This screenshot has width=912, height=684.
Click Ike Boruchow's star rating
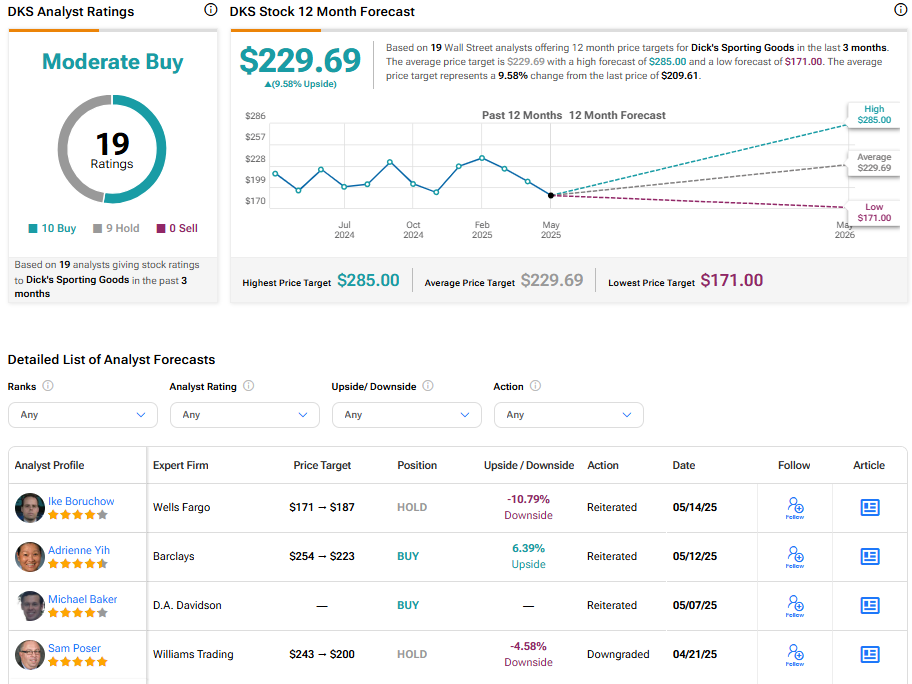pos(78,515)
